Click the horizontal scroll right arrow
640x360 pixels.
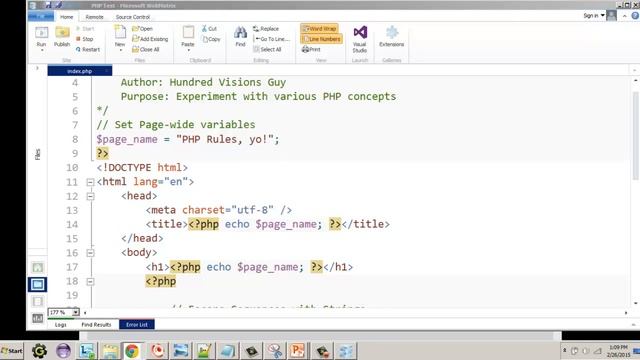(626, 313)
